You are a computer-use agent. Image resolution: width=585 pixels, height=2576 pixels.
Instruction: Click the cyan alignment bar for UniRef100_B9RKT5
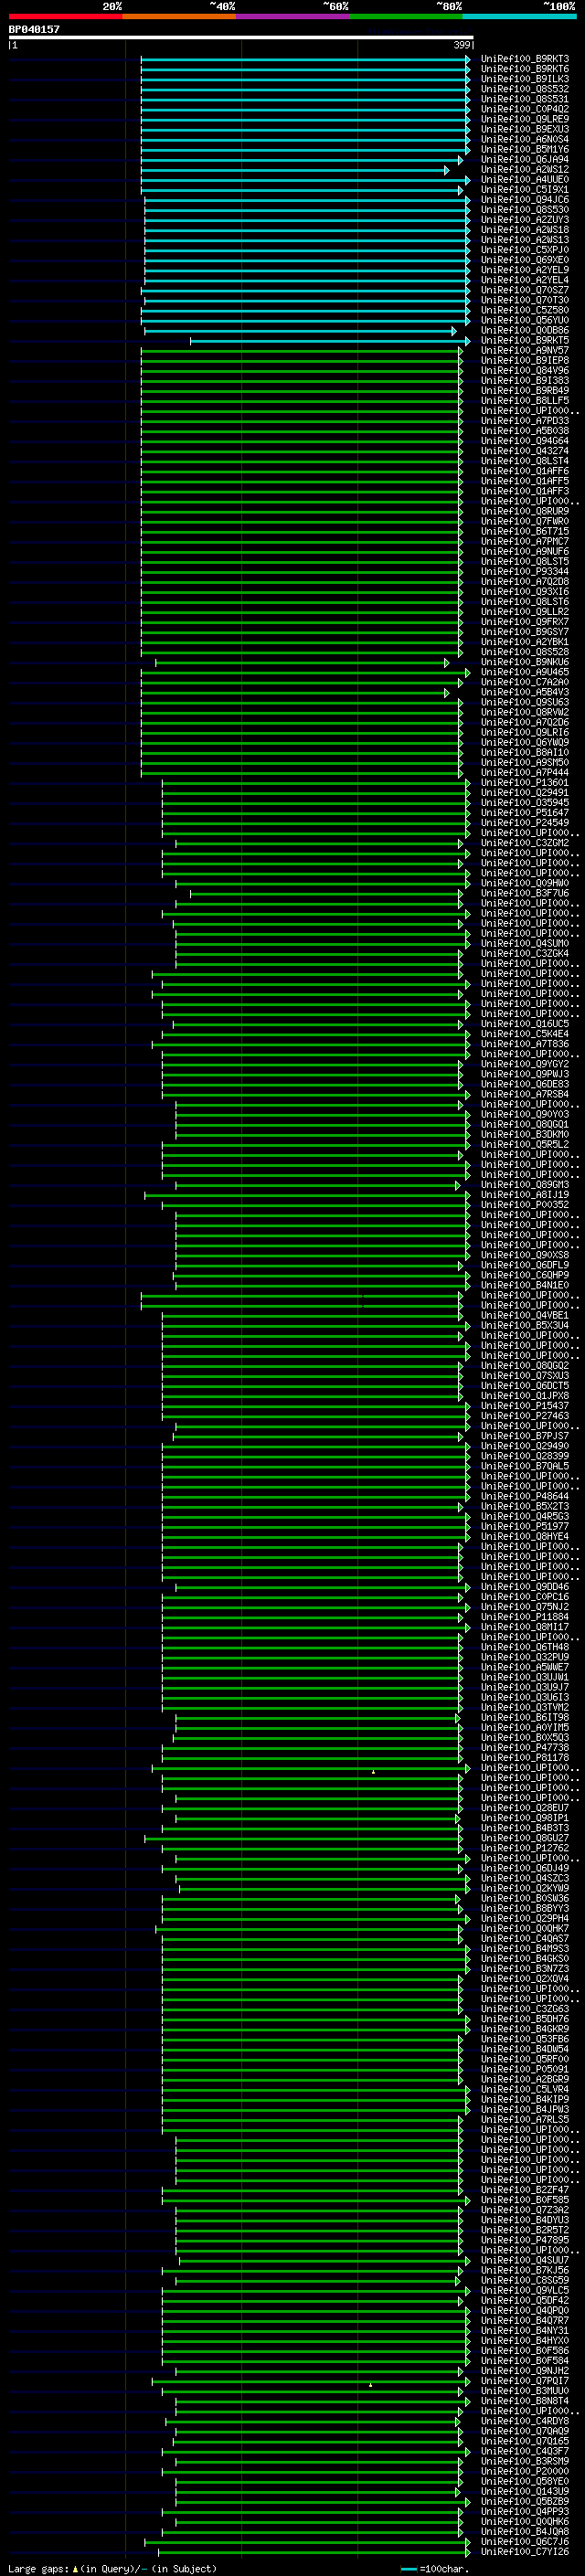tap(330, 341)
